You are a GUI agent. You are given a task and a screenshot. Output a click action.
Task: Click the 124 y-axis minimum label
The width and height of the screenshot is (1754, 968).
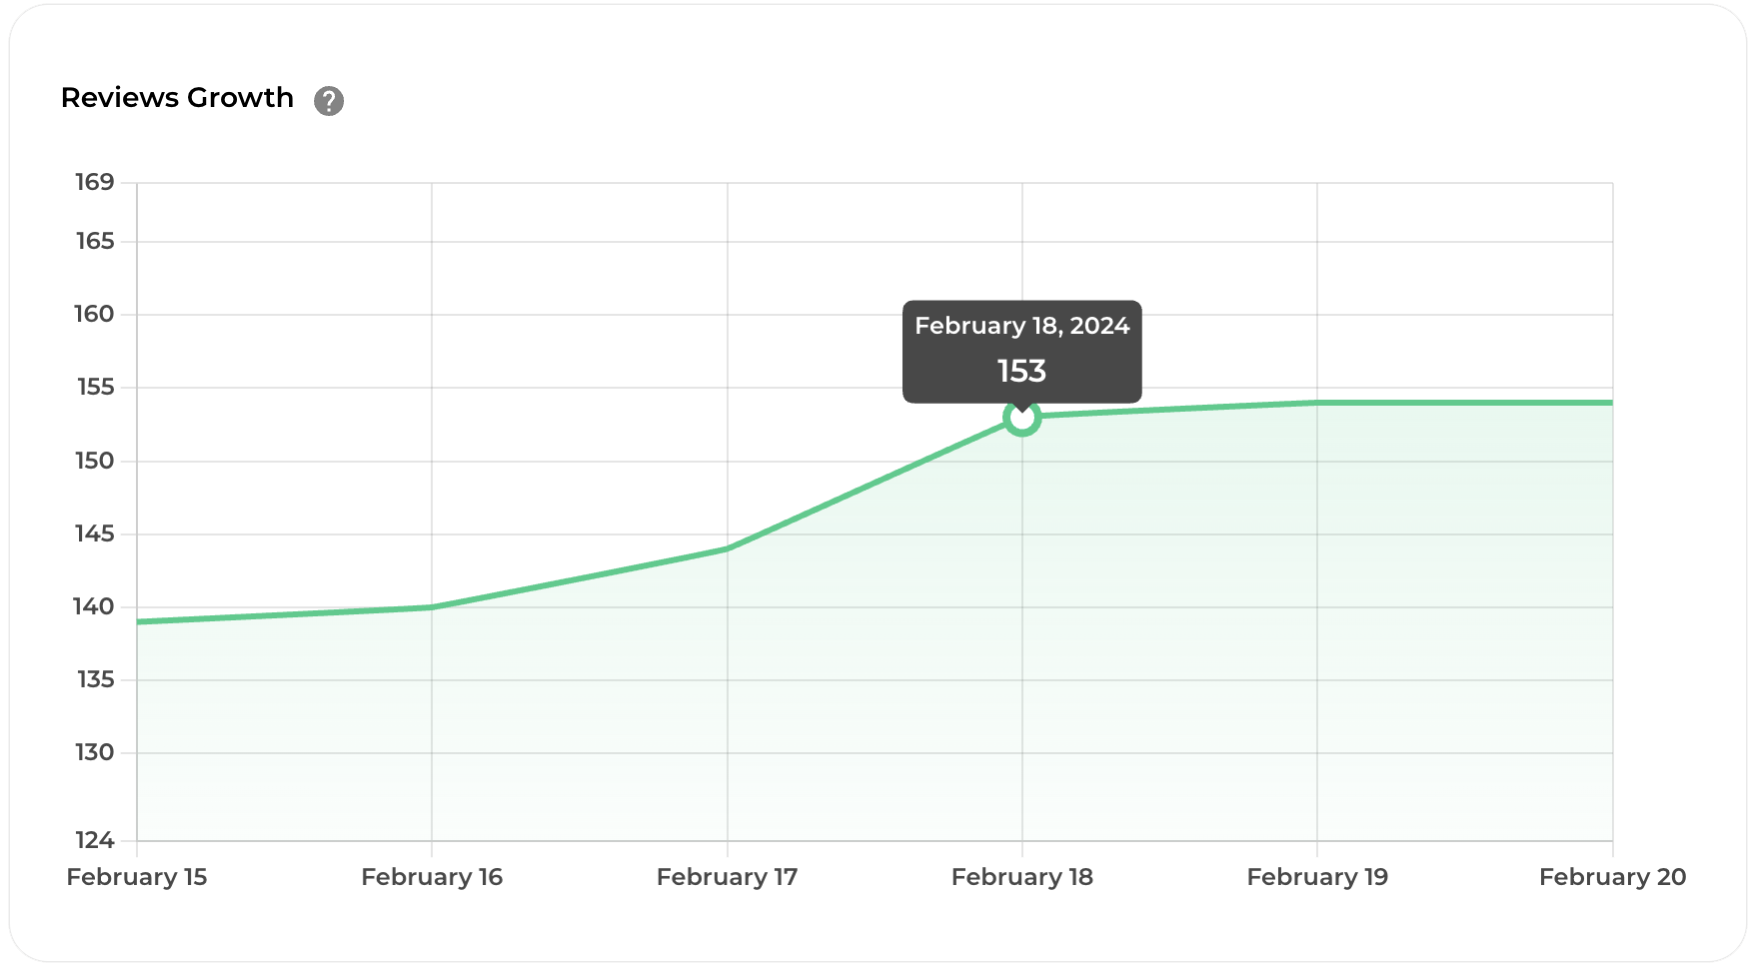point(95,840)
